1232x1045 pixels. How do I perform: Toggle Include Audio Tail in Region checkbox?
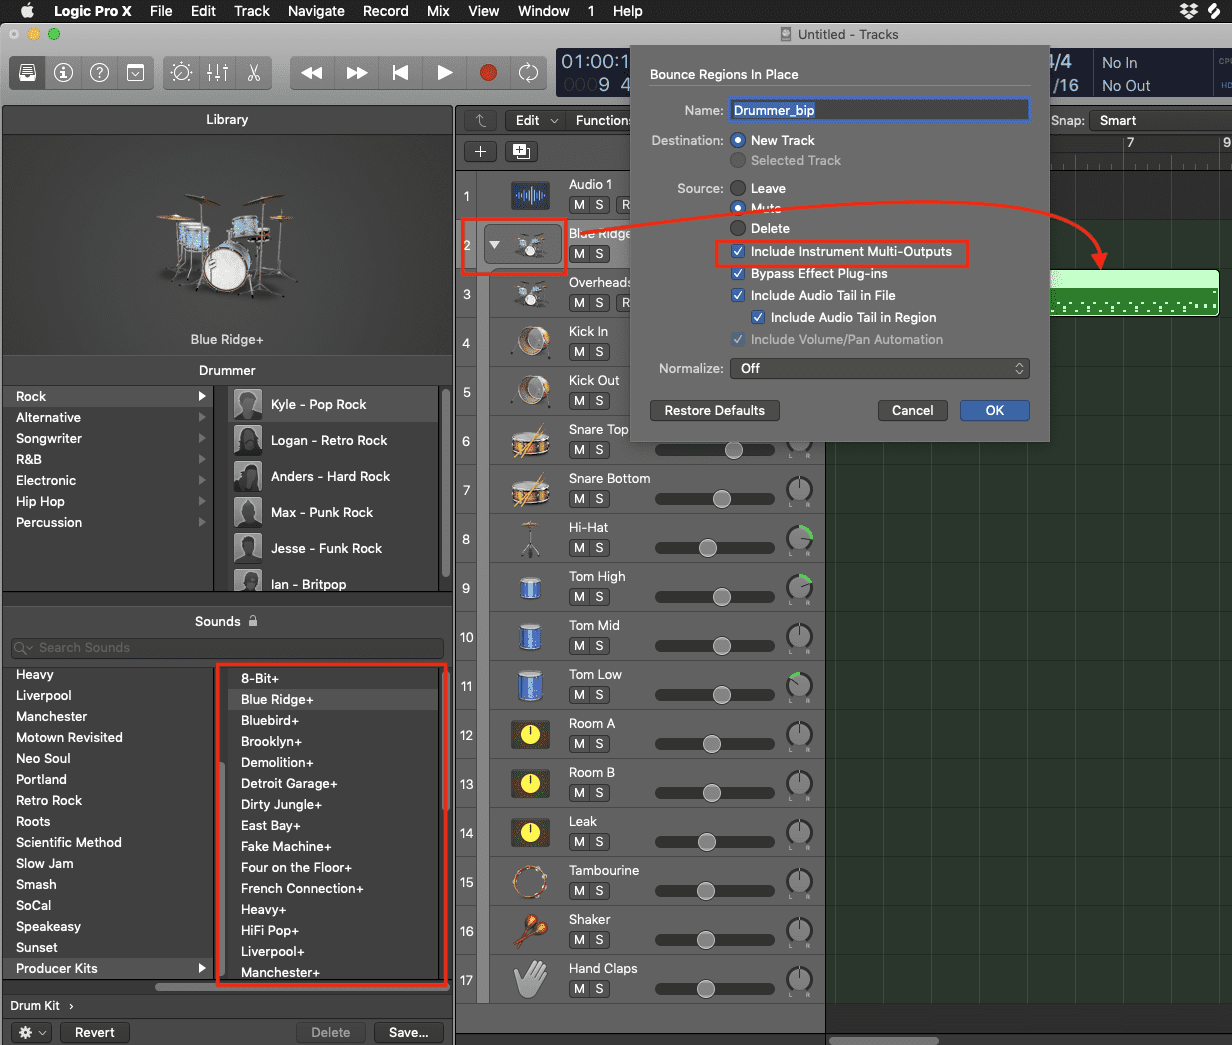pyautogui.click(x=758, y=318)
